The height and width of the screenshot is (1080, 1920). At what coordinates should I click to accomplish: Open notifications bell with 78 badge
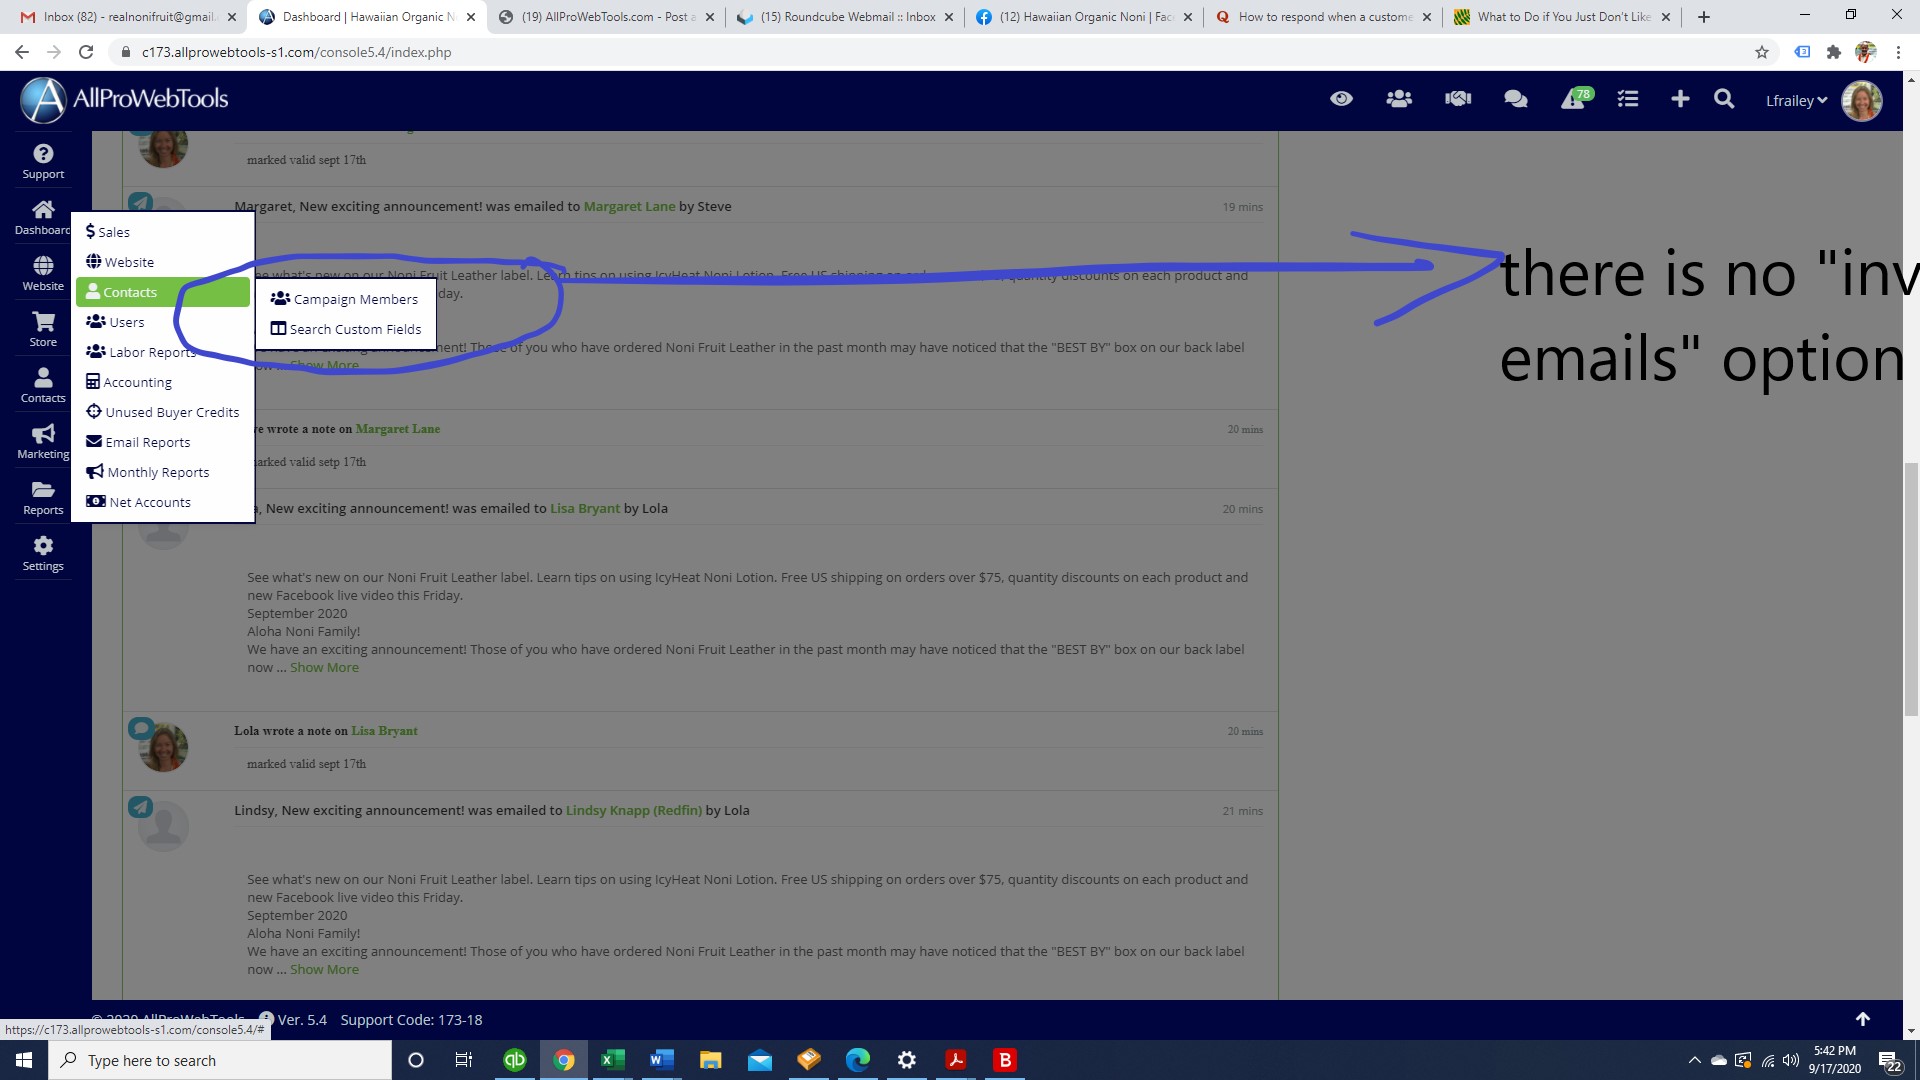(1575, 99)
